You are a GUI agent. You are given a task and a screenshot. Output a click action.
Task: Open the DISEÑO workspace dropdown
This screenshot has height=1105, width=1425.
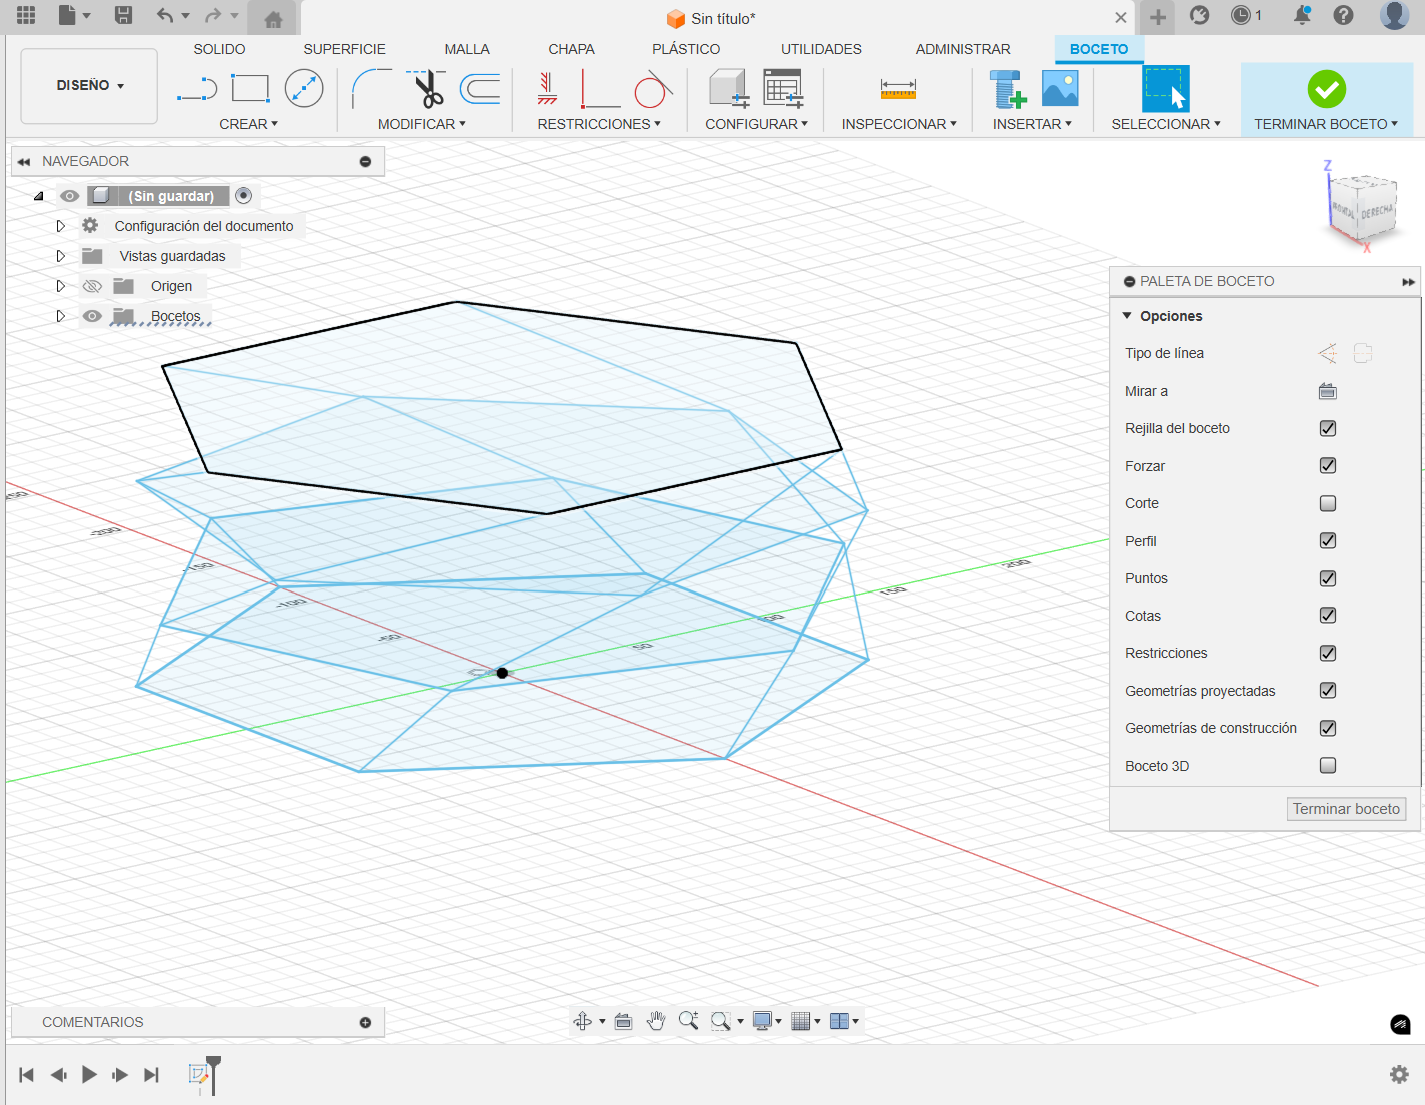(89, 86)
